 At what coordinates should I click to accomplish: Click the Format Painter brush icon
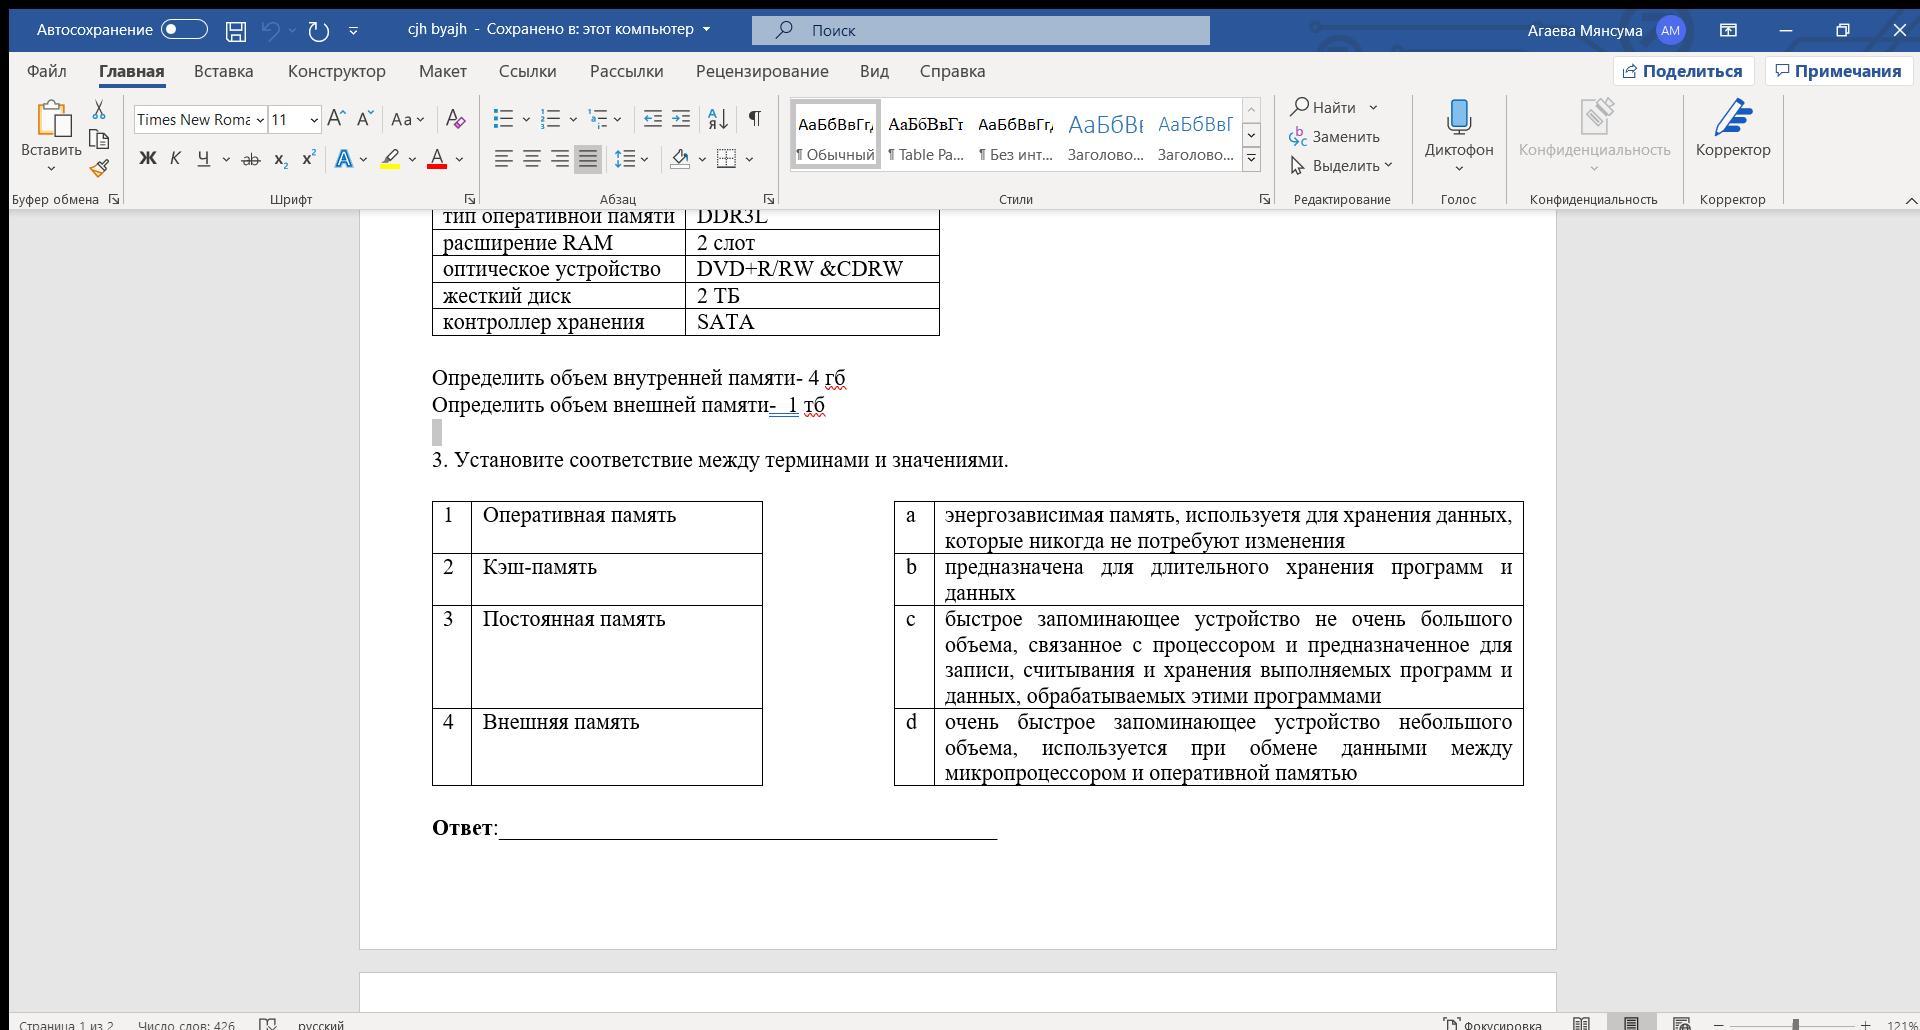(x=99, y=168)
